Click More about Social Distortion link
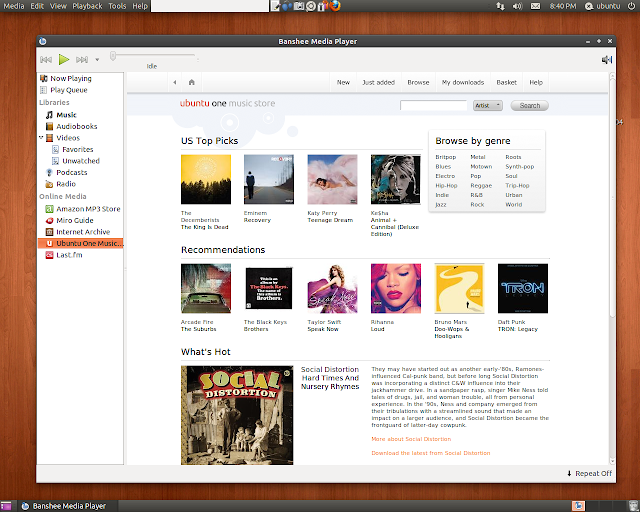This screenshot has width=640, height=512. [411, 439]
